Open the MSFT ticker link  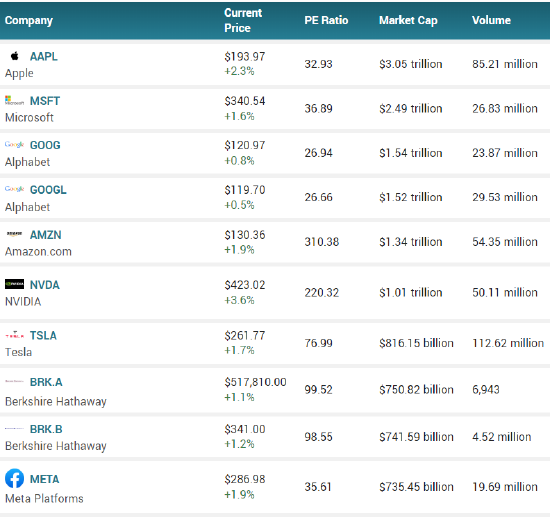[x=45, y=101]
